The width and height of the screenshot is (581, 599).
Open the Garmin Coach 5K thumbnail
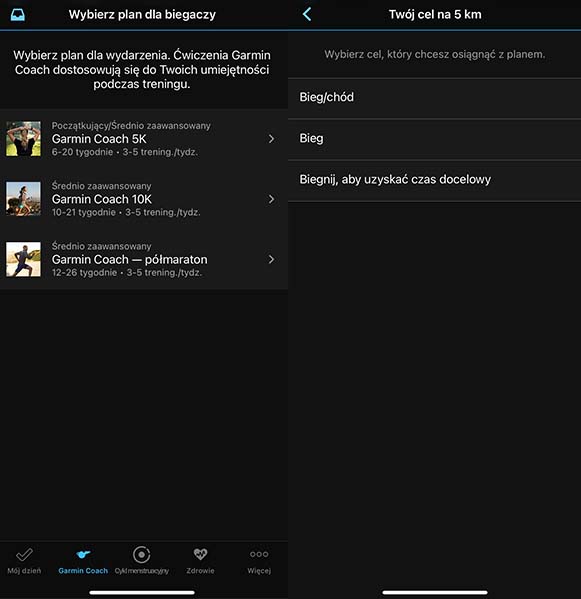tap(23, 139)
